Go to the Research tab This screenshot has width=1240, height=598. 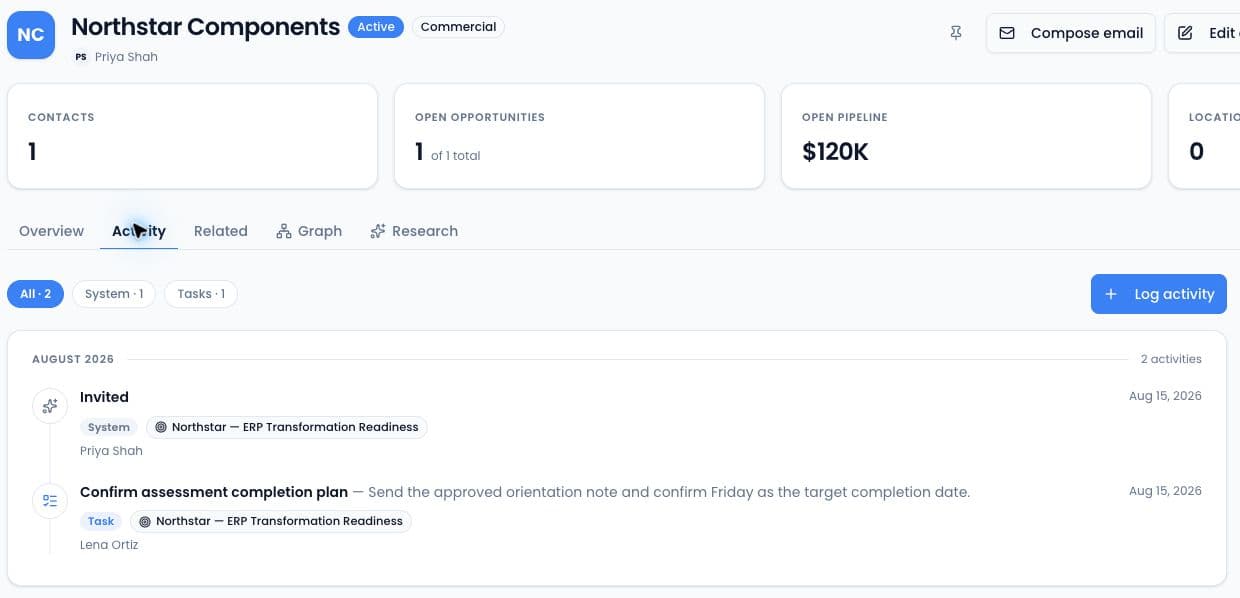[x=414, y=231]
